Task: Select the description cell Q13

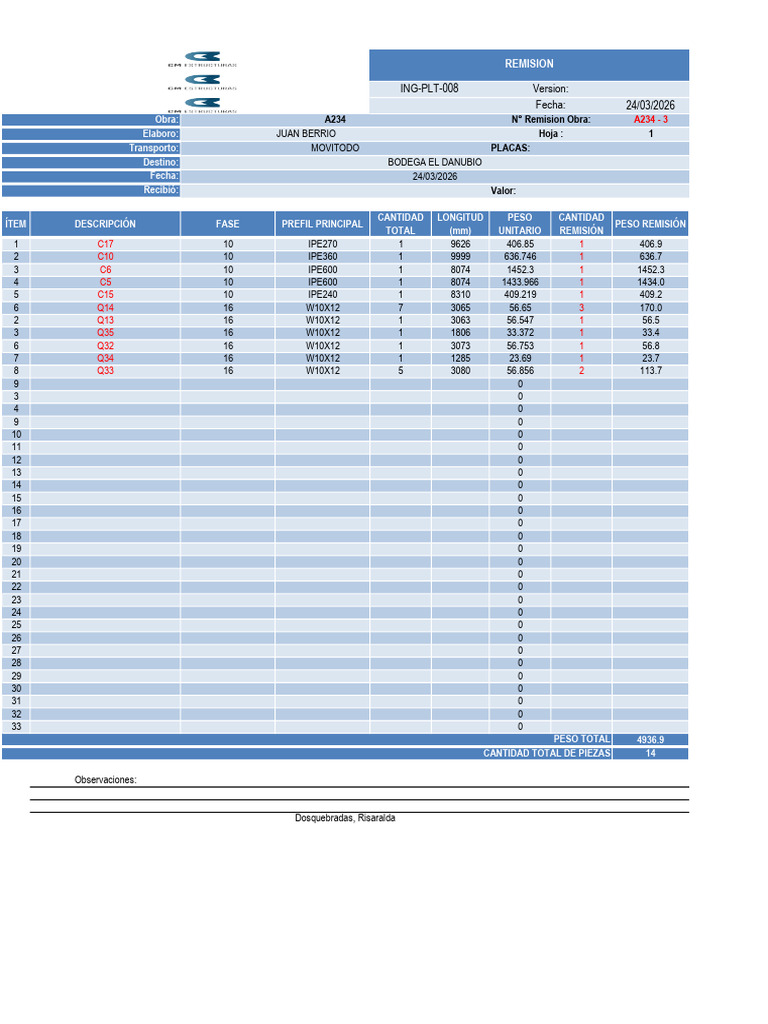Action: pos(105,320)
